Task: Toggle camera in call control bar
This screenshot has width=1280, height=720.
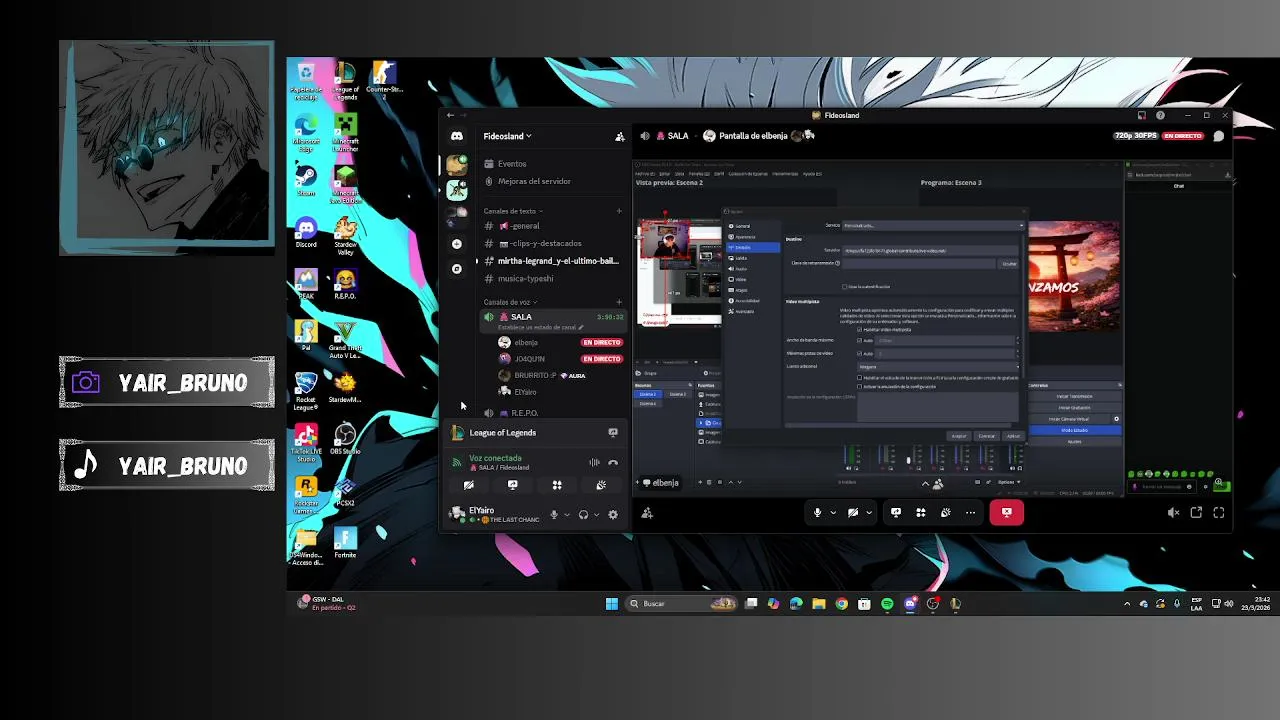Action: (x=852, y=513)
